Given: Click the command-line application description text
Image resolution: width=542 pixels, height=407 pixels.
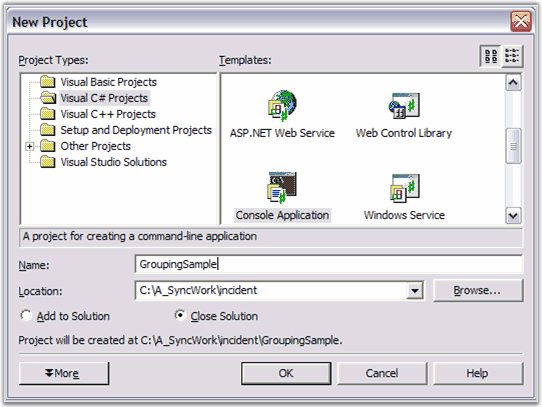Looking at the screenshot, I should [140, 237].
